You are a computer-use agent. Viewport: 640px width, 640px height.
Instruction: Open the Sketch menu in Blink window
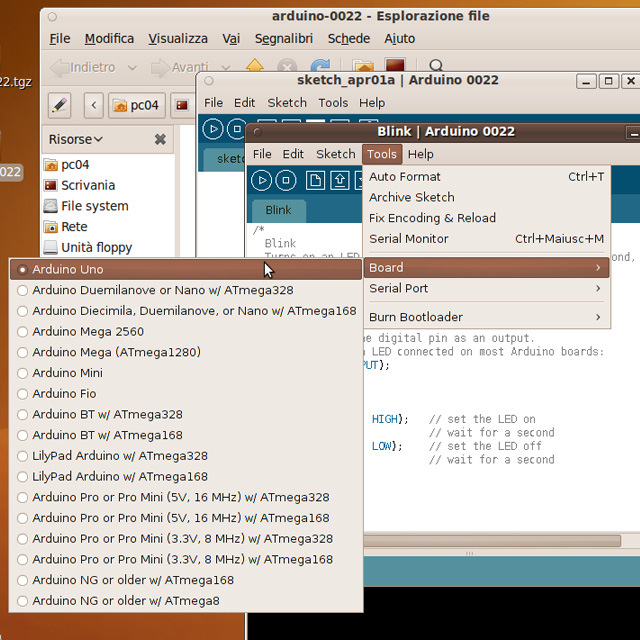pyautogui.click(x=335, y=154)
